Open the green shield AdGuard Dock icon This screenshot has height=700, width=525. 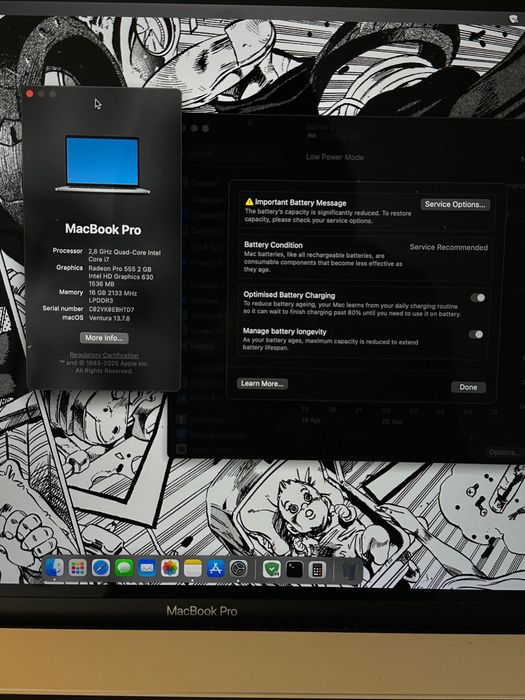[271, 569]
